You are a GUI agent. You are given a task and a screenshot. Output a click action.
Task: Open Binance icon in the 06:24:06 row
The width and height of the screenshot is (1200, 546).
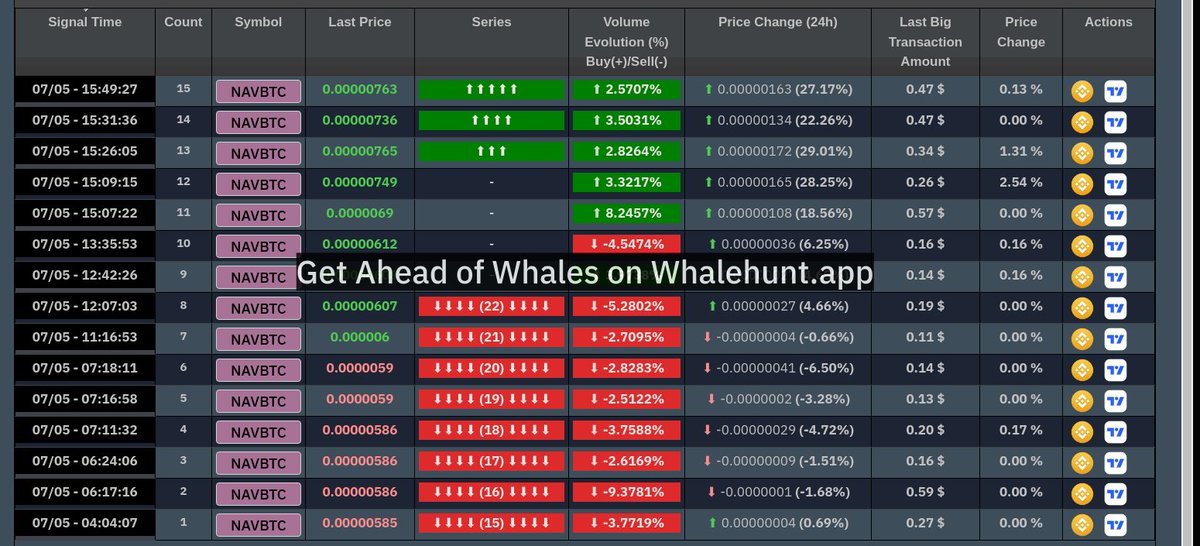coord(1082,463)
